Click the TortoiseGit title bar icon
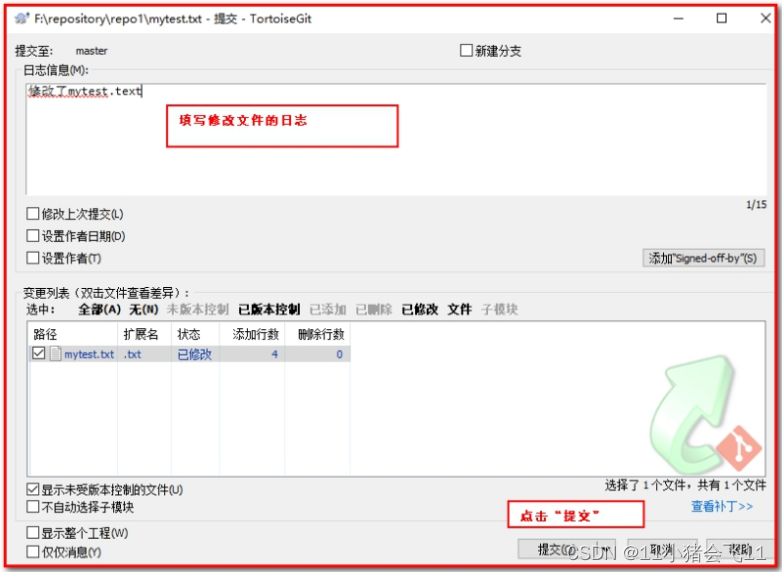 pos(21,19)
